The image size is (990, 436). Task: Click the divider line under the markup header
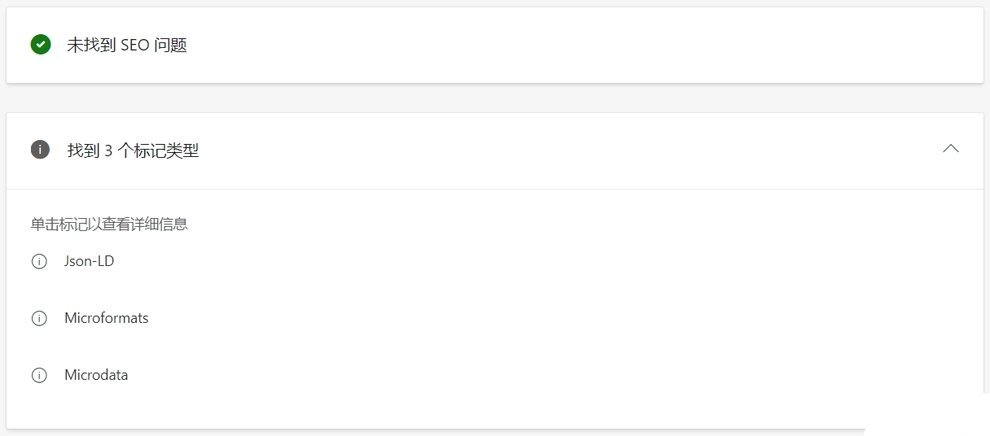click(x=495, y=189)
